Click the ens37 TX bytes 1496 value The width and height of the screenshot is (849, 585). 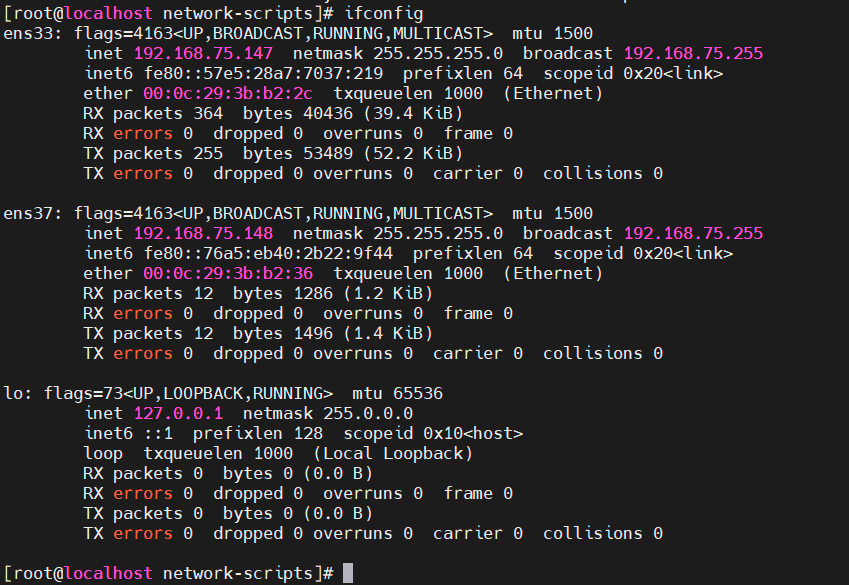pos(313,333)
